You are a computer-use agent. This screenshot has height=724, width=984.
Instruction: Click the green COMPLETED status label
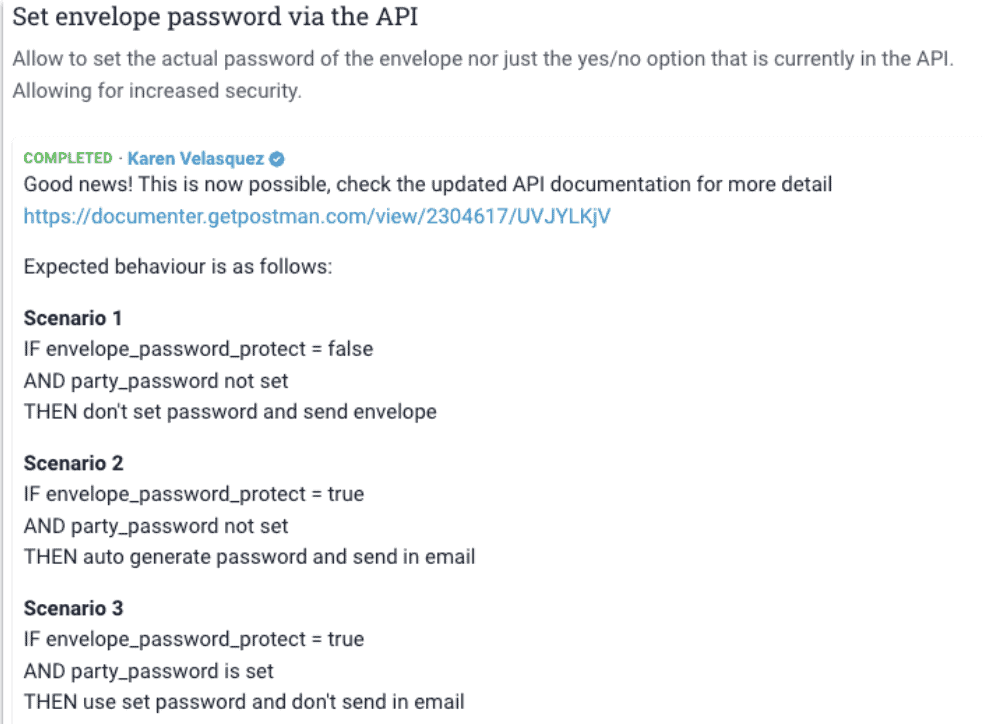click(68, 158)
